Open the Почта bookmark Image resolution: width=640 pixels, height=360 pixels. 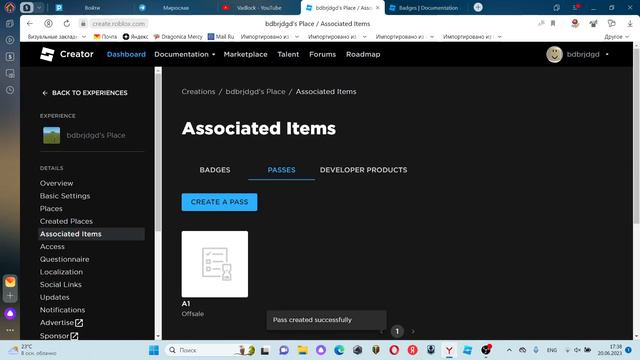coord(105,37)
